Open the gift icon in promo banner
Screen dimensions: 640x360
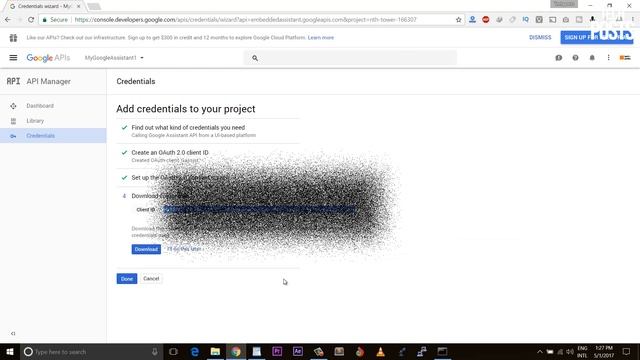pos(13,38)
